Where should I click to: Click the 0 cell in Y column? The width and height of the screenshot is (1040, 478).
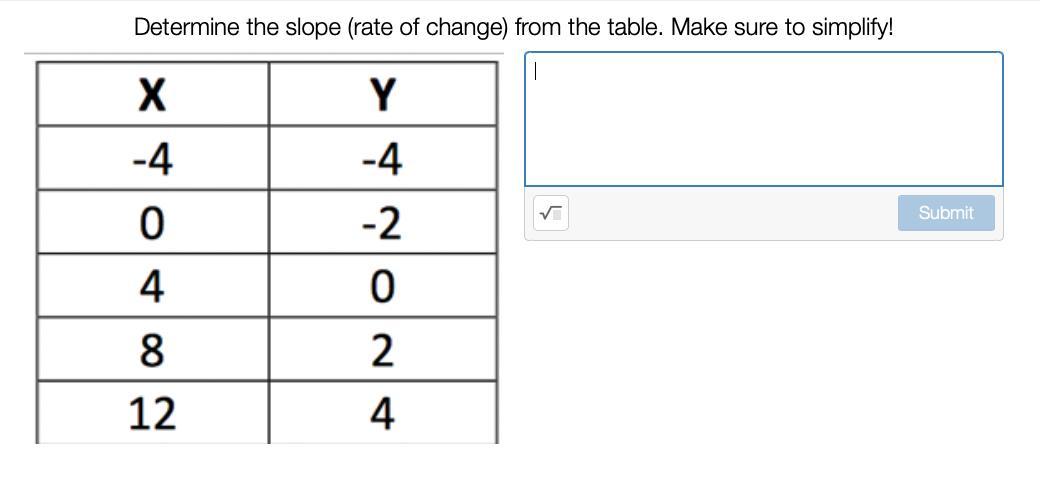pos(382,286)
